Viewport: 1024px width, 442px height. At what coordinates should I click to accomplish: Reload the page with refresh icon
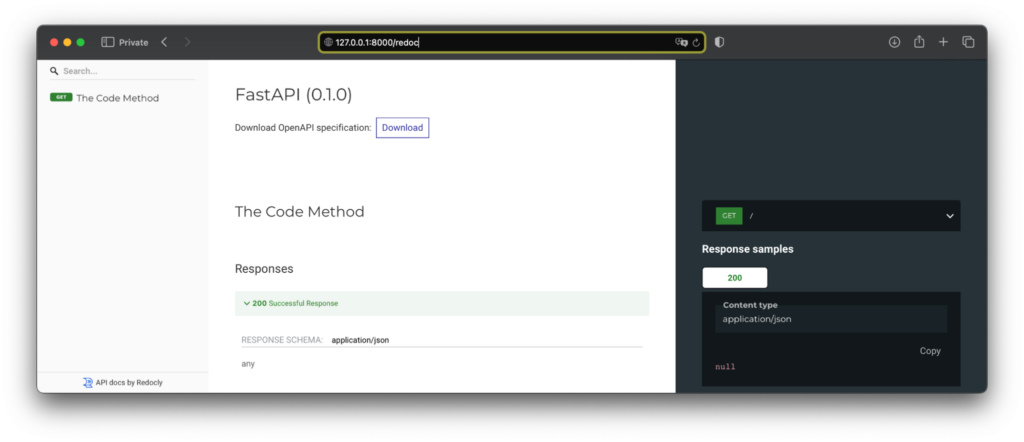click(696, 42)
